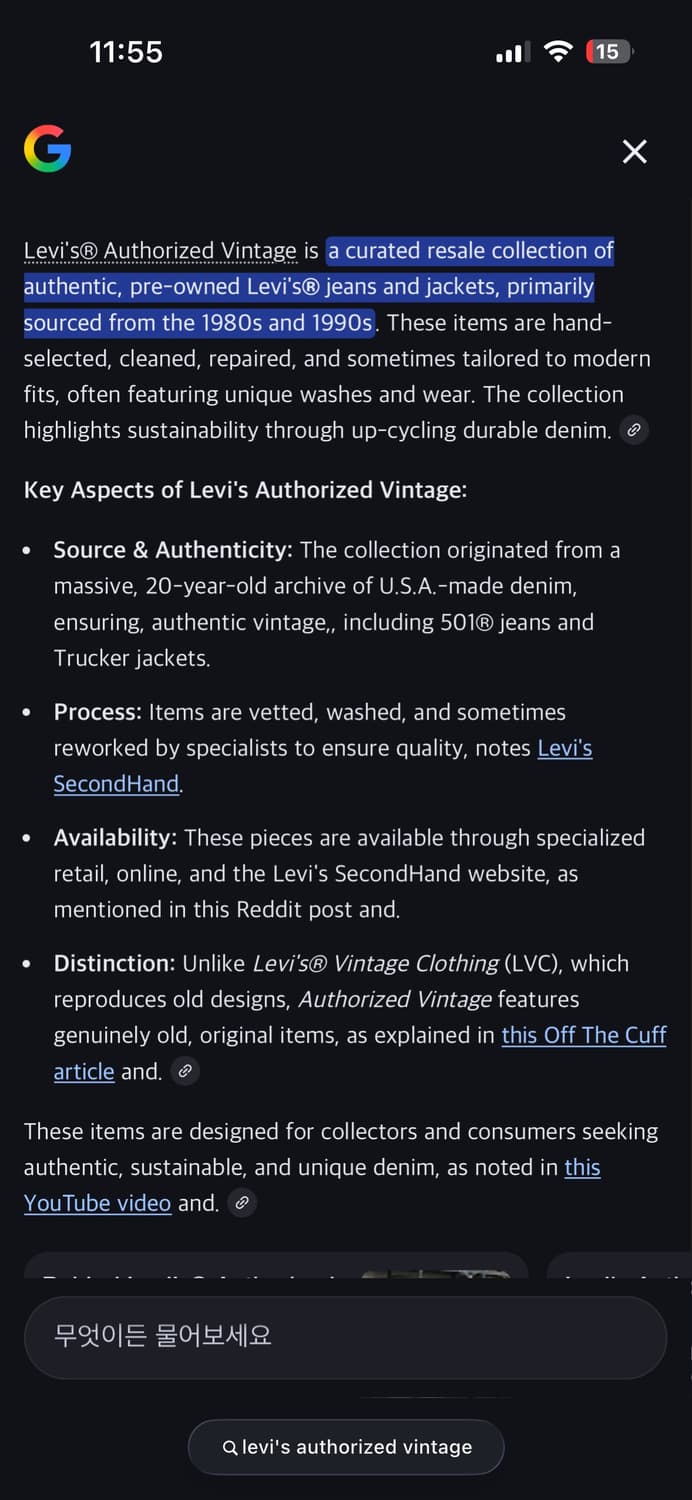Close the AI overview panel
The height and width of the screenshot is (1500, 692).
coord(634,151)
